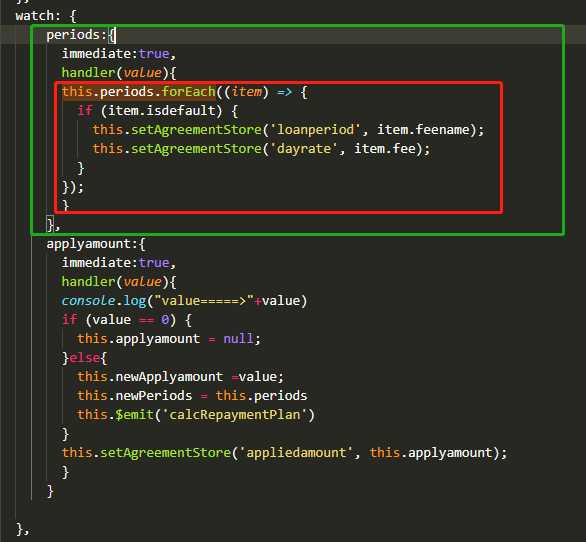Click the "0" in the value == 0 check
The height and width of the screenshot is (542, 586).
(165, 320)
